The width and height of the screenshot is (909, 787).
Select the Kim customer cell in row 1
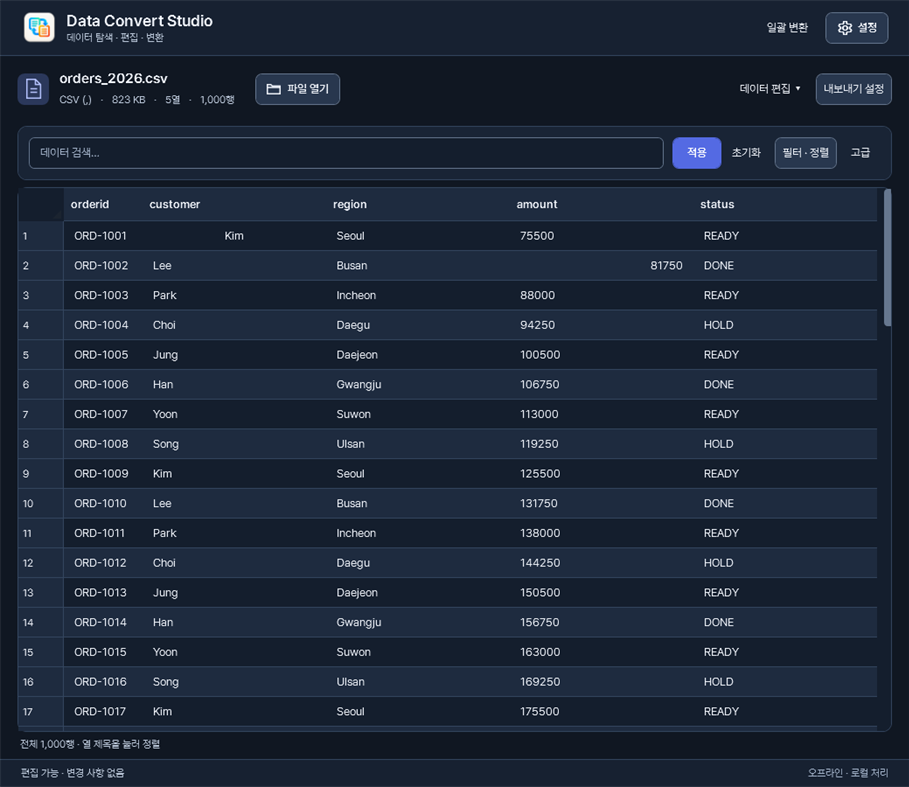point(234,236)
